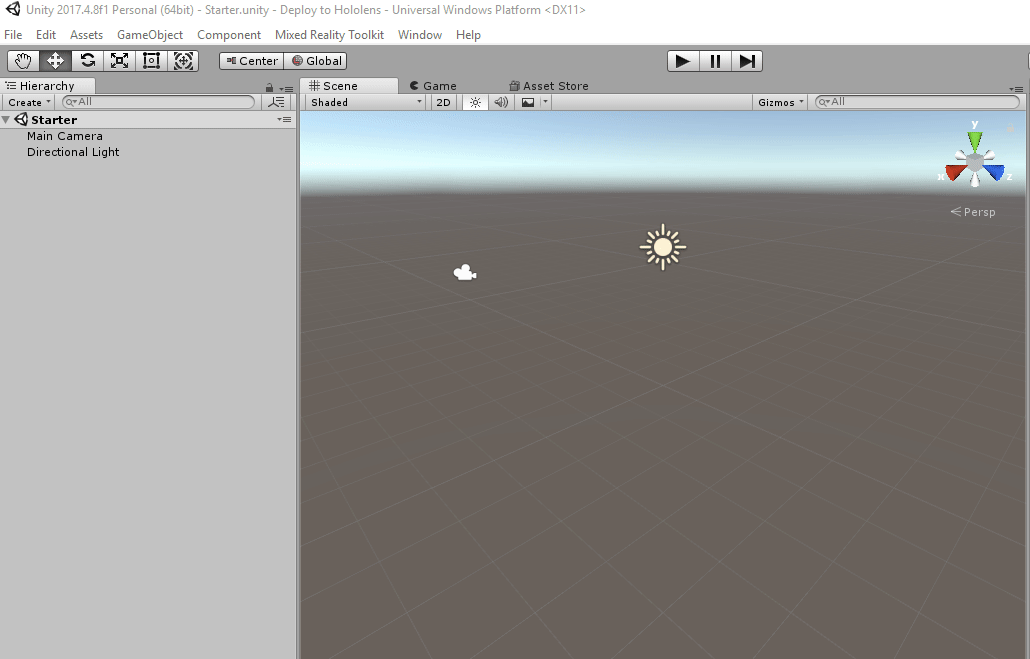Toggle 2D scene view mode

[x=444, y=102]
